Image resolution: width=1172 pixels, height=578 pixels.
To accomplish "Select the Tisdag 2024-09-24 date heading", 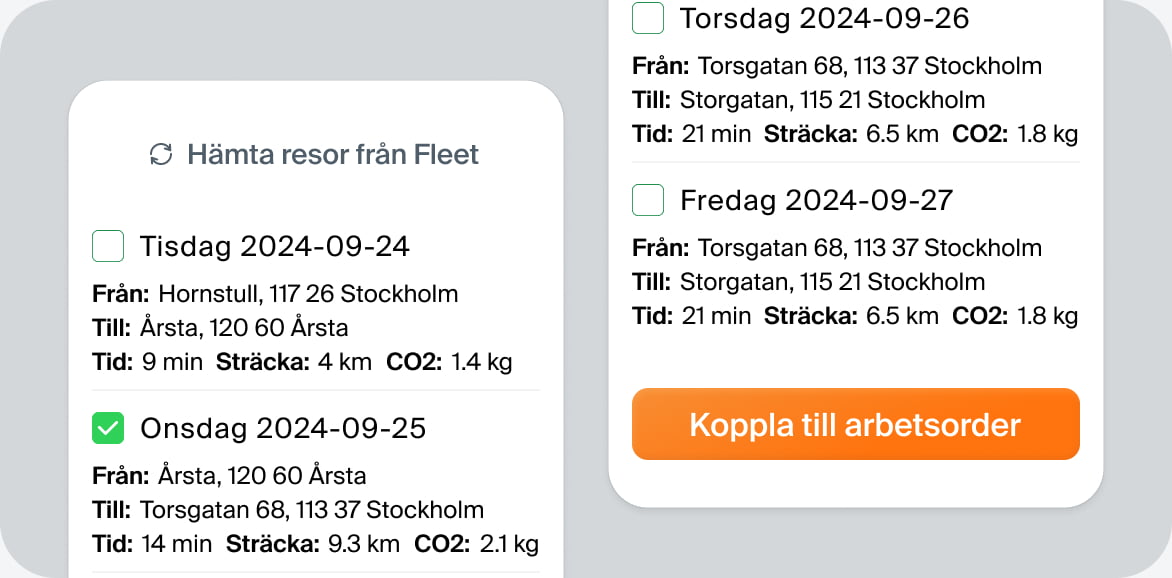I will pos(275,246).
